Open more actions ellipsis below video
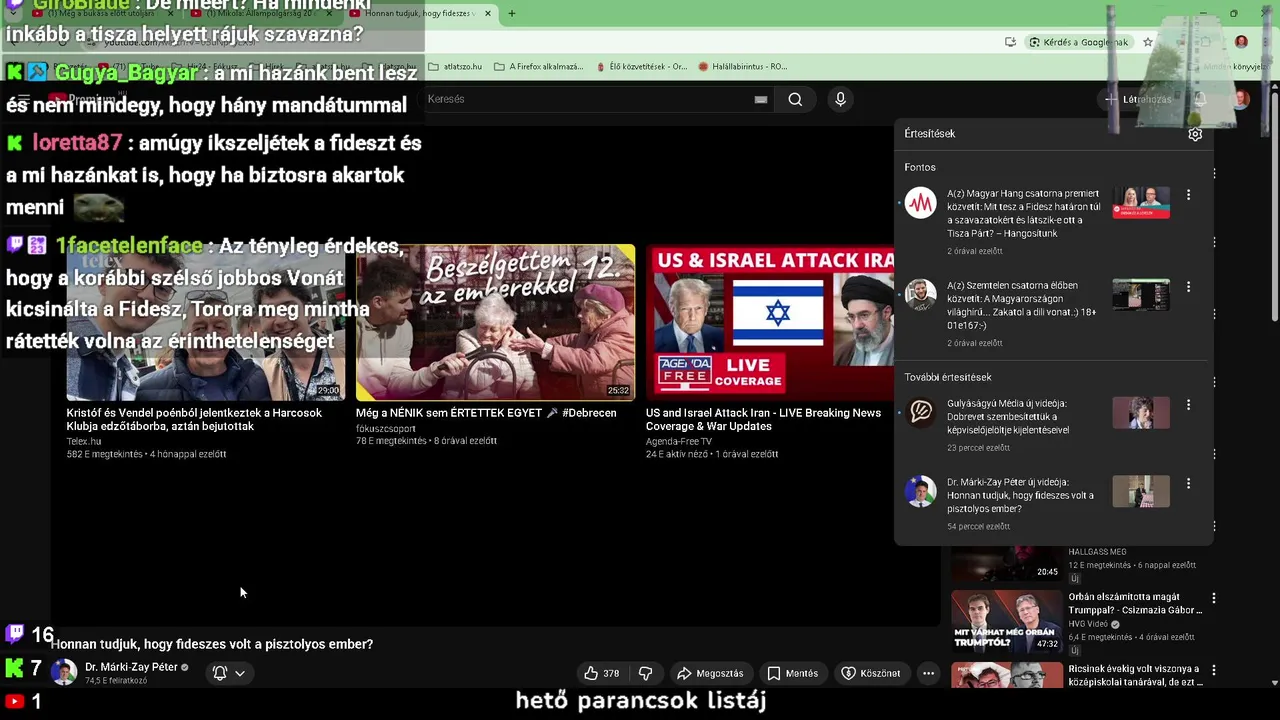Screen dimensions: 1280x720 click(928, 673)
